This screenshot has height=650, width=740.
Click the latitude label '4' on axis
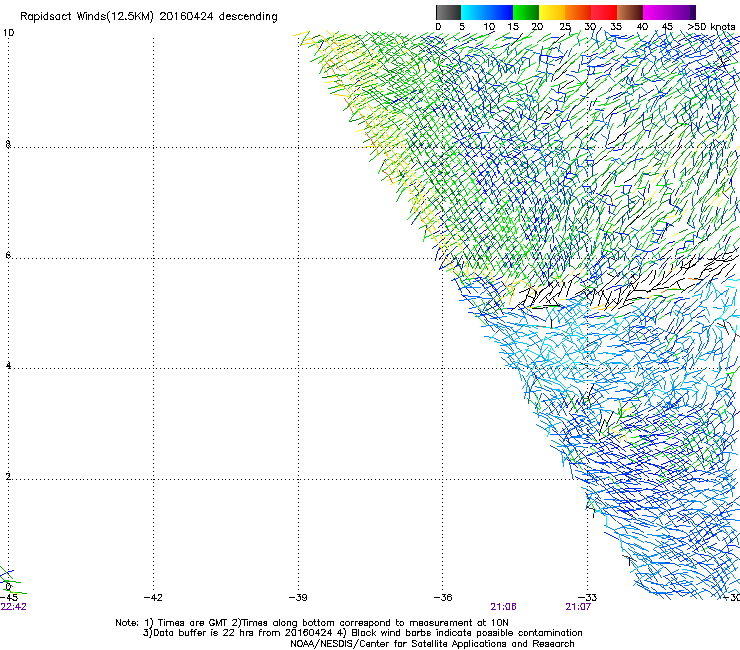pos(8,365)
